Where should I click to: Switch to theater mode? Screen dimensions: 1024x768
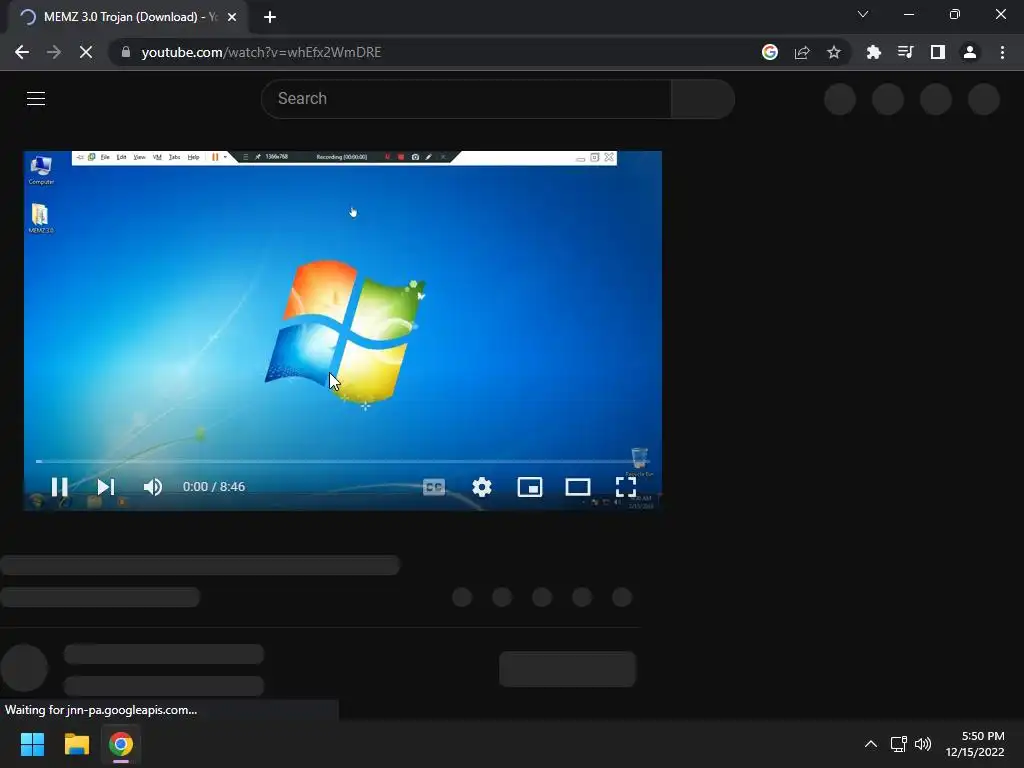578,487
